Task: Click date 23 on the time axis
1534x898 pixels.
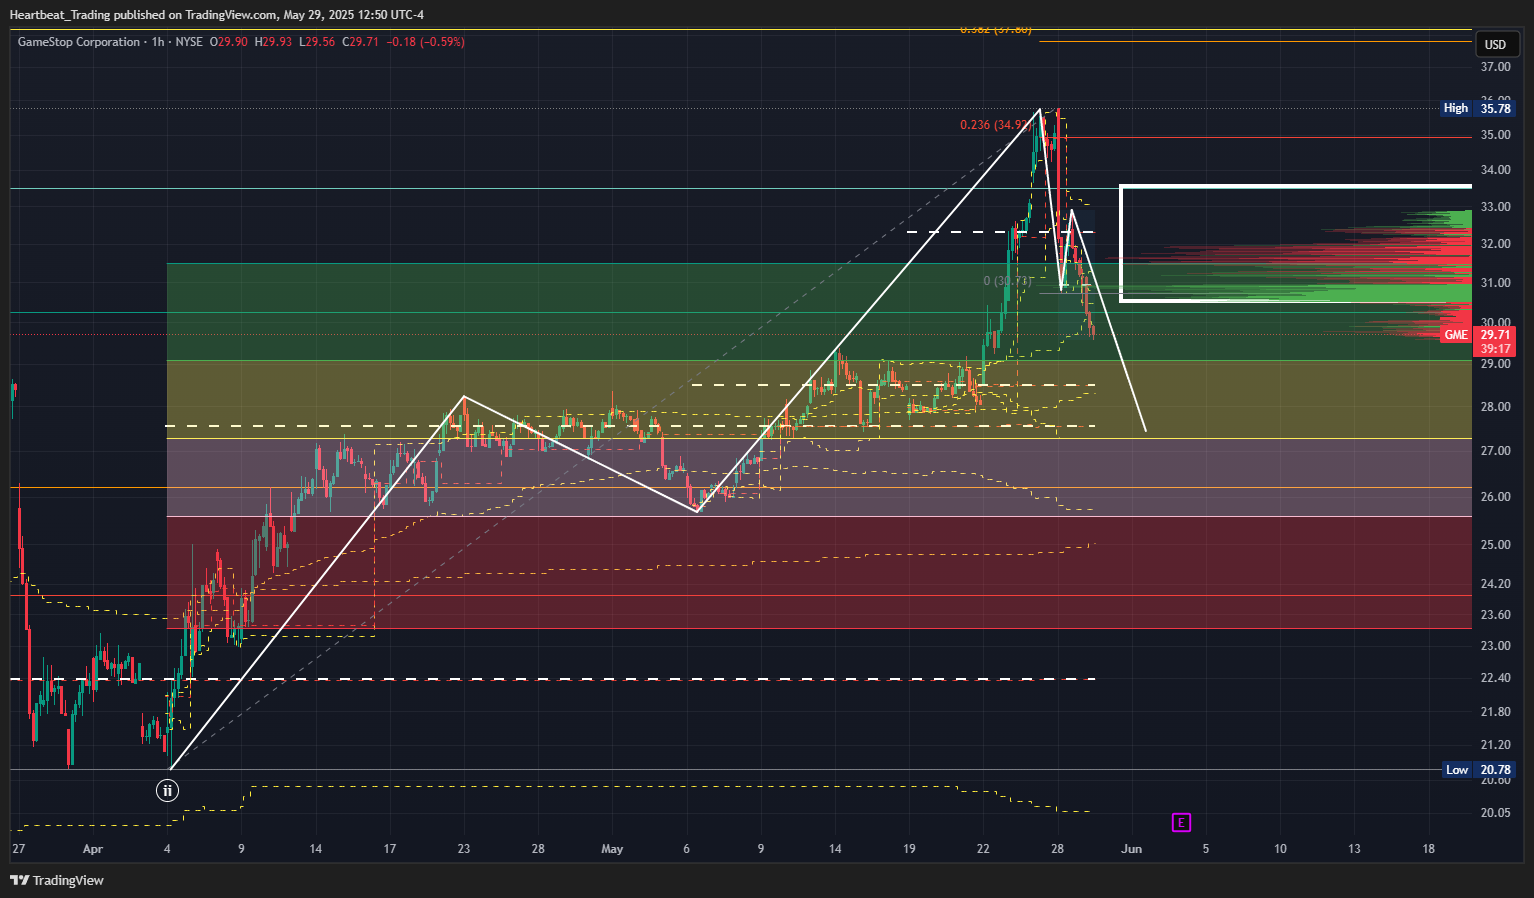Action: click(x=463, y=849)
